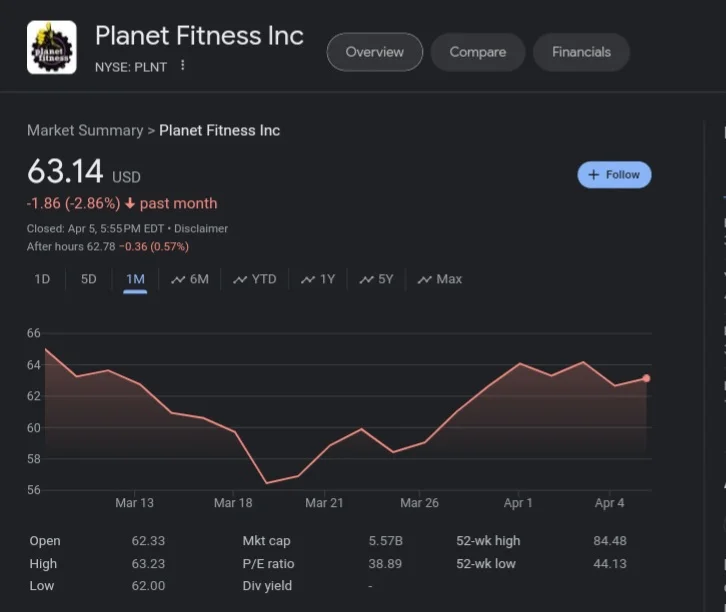Image resolution: width=726 pixels, height=612 pixels.
Task: Click the Apr 1 date label
Action: click(518, 503)
